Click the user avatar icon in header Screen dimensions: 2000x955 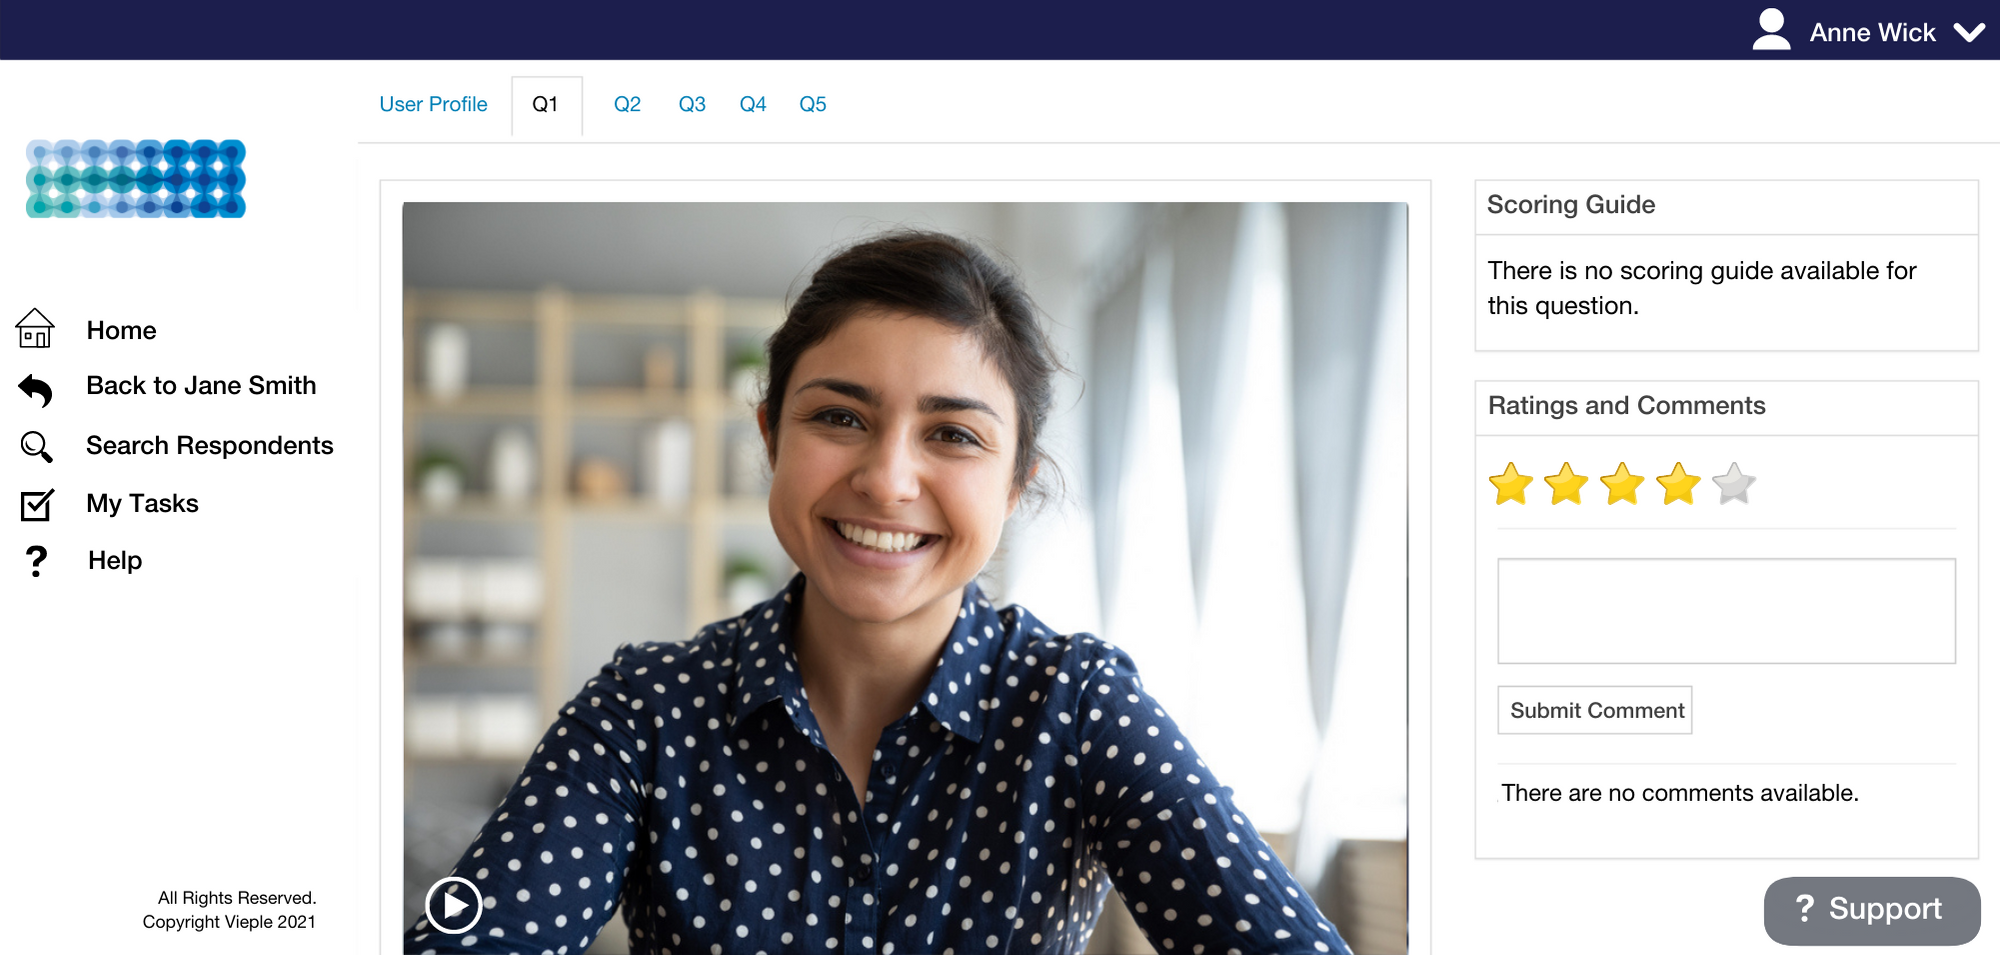(x=1771, y=30)
